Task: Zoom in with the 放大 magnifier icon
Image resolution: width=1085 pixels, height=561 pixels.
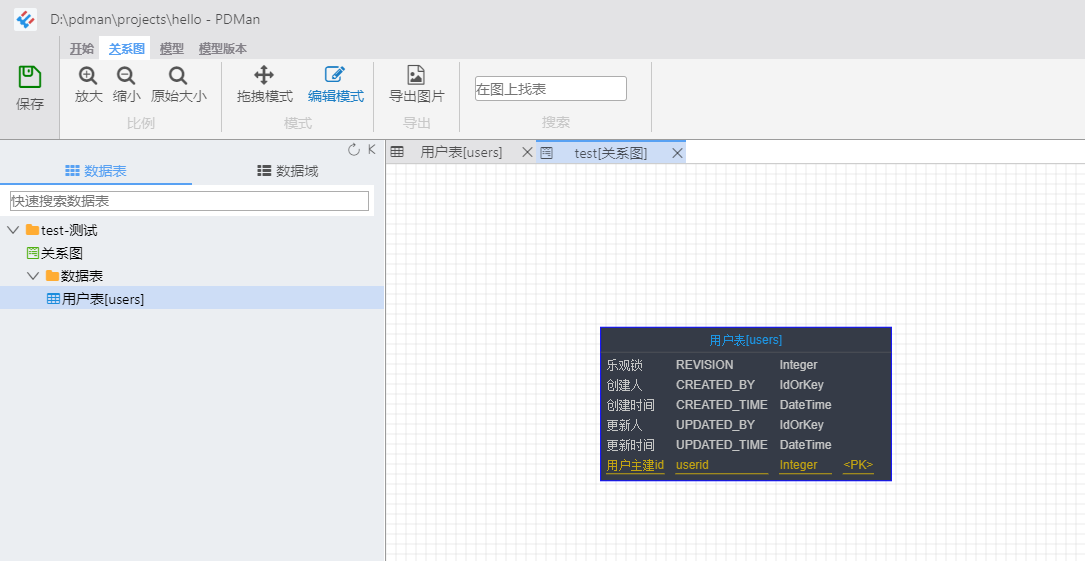Action: point(88,75)
